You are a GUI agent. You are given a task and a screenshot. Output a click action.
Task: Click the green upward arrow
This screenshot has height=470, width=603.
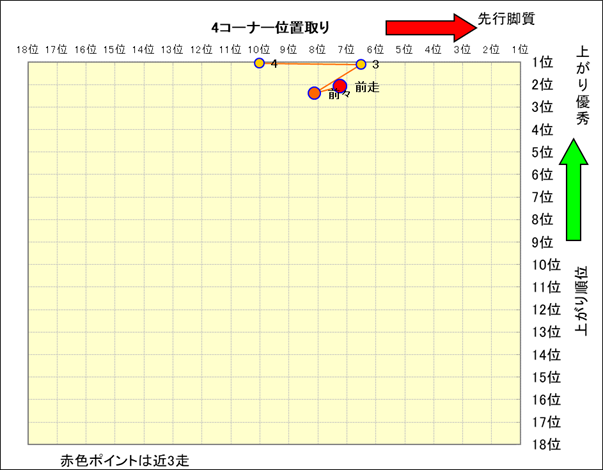(574, 190)
